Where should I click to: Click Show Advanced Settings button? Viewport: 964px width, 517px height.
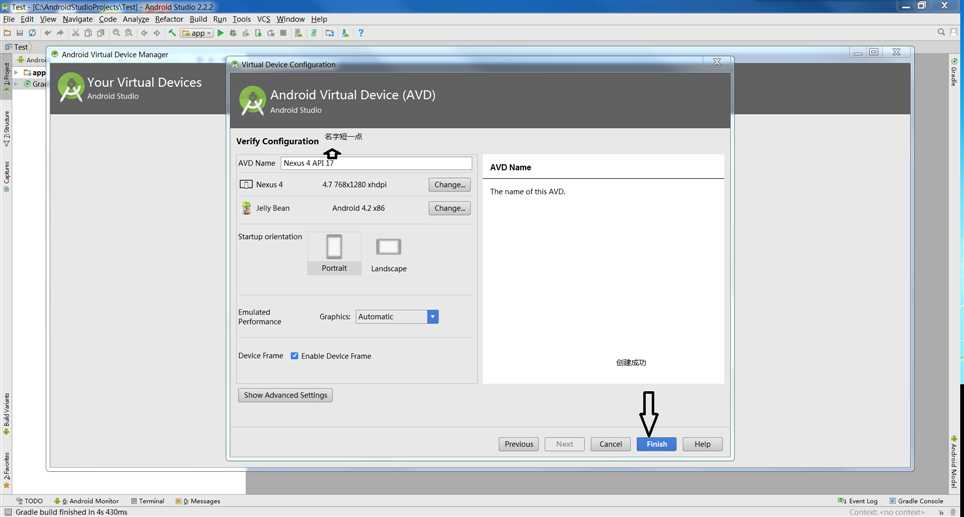click(285, 395)
